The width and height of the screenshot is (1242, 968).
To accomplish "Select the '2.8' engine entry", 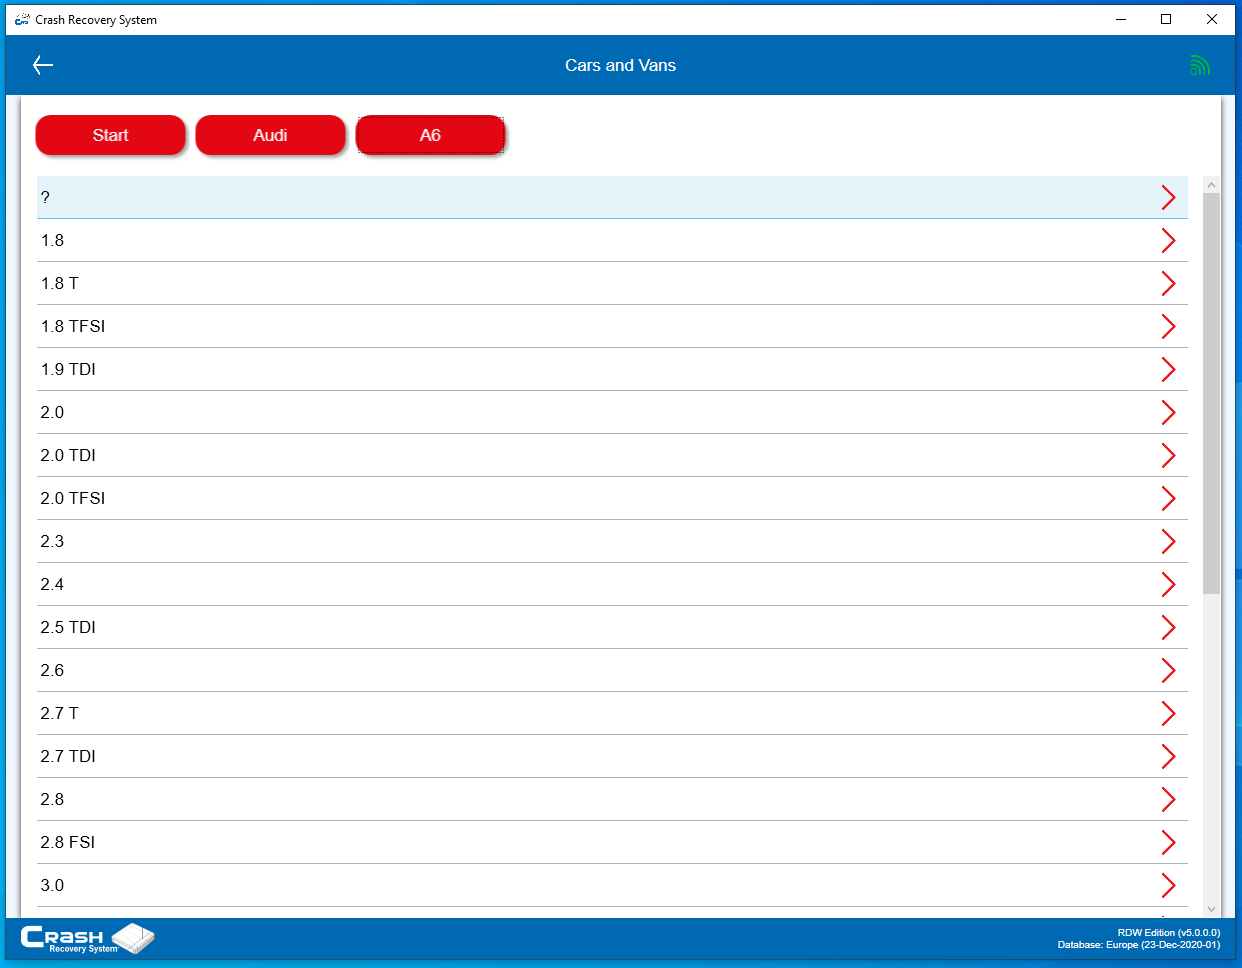I will (612, 799).
